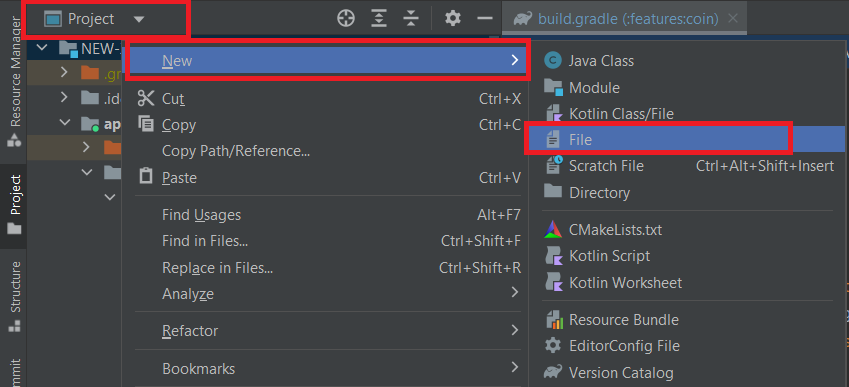
Task: Click the Kotlin Script icon
Action: pos(553,255)
